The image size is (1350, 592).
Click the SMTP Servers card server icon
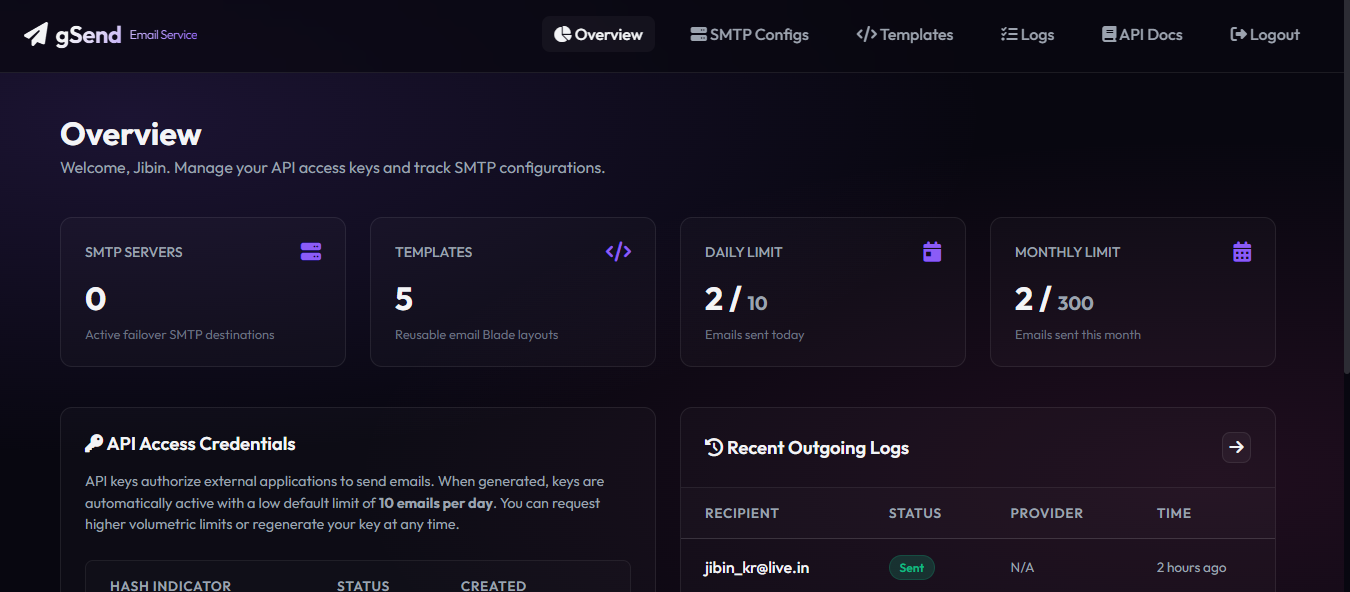point(311,252)
